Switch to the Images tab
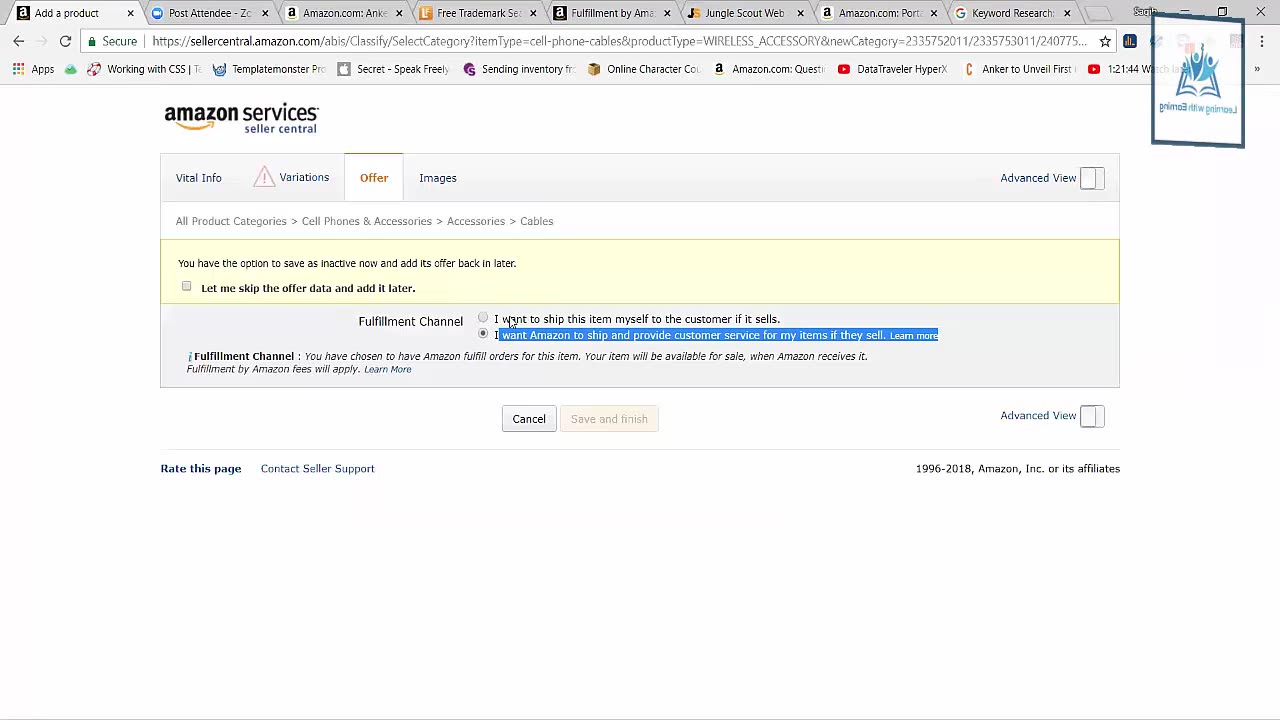 pyautogui.click(x=438, y=178)
